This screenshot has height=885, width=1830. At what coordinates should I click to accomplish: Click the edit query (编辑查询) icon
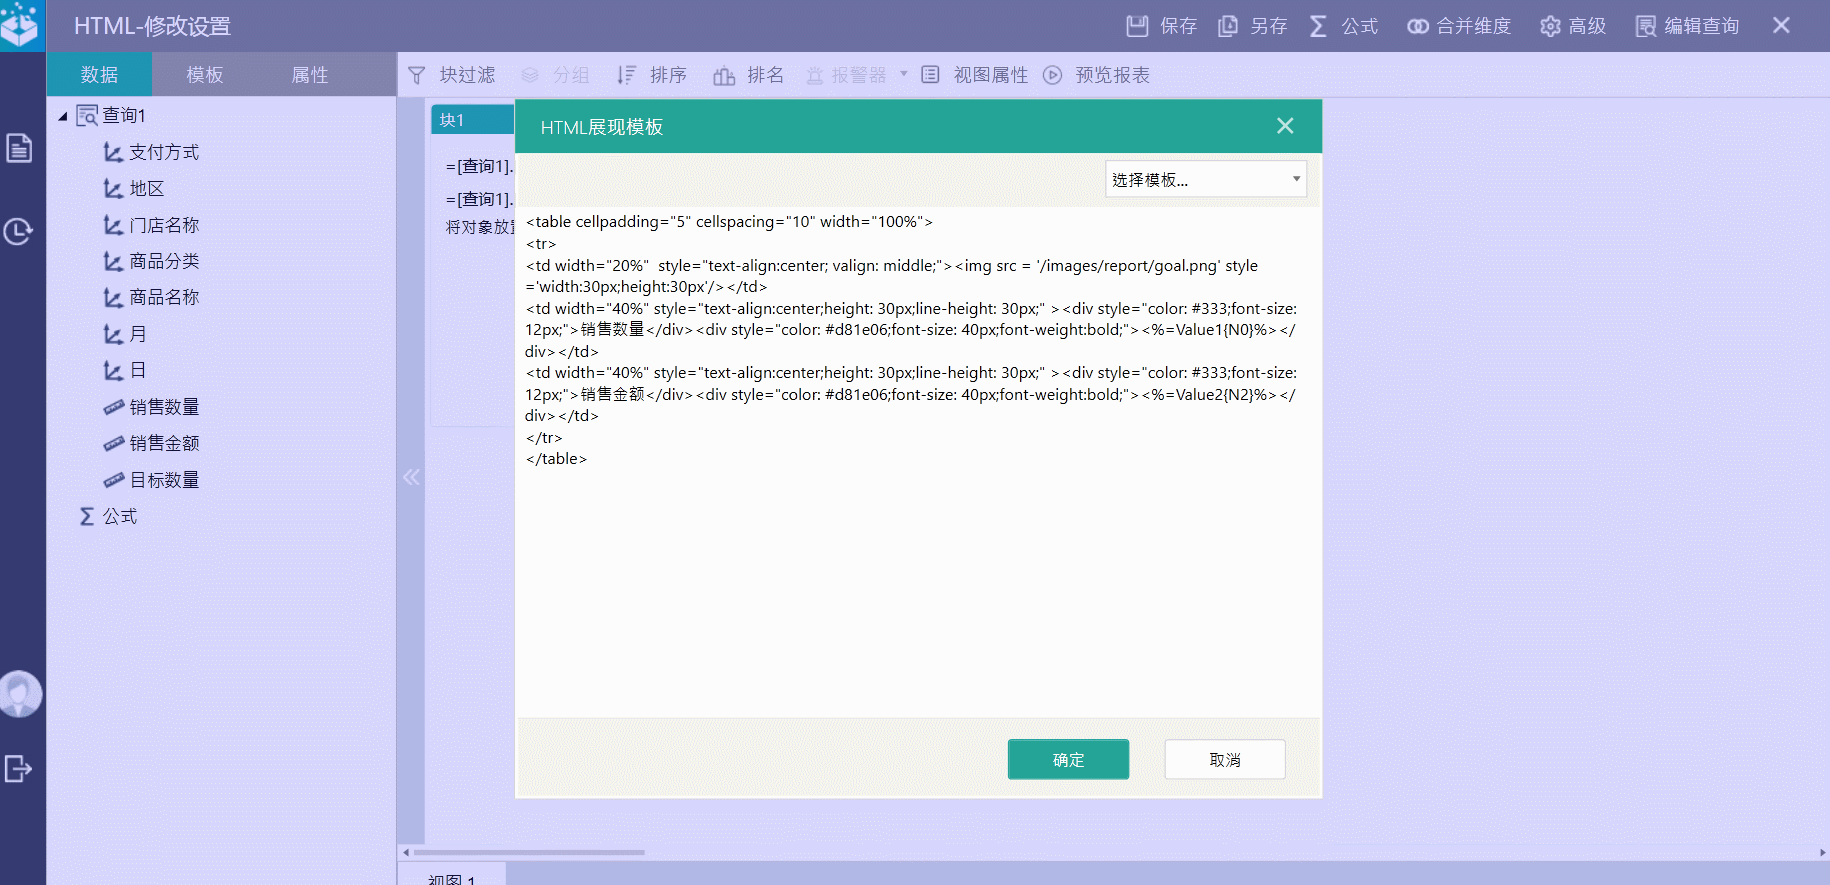(x=1645, y=26)
